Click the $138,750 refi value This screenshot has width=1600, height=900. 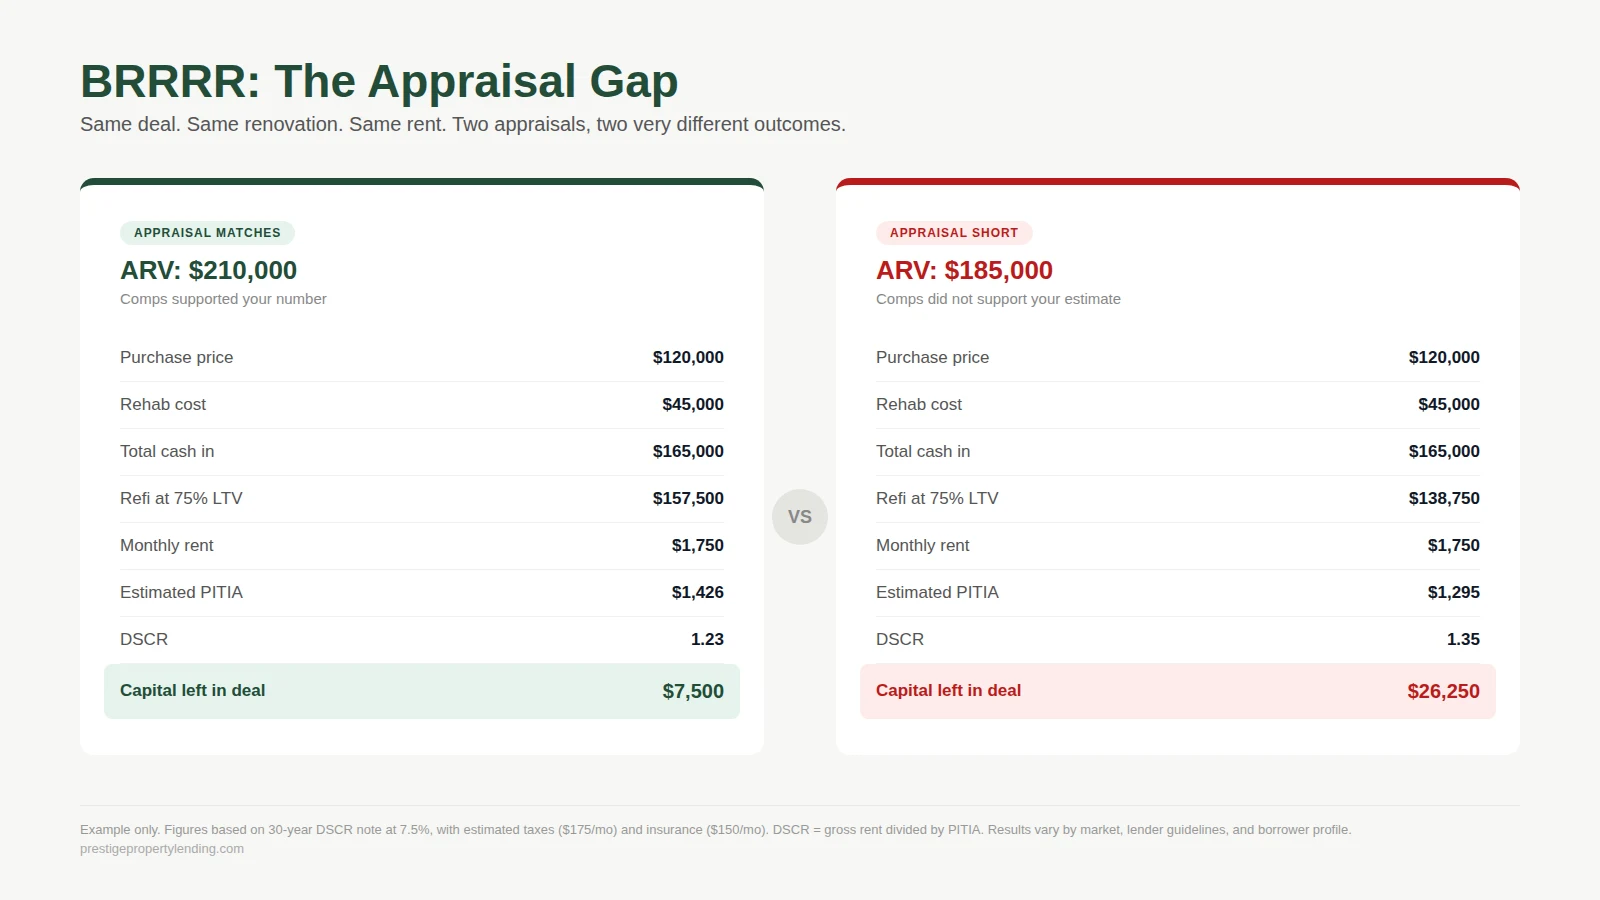pyautogui.click(x=1444, y=498)
